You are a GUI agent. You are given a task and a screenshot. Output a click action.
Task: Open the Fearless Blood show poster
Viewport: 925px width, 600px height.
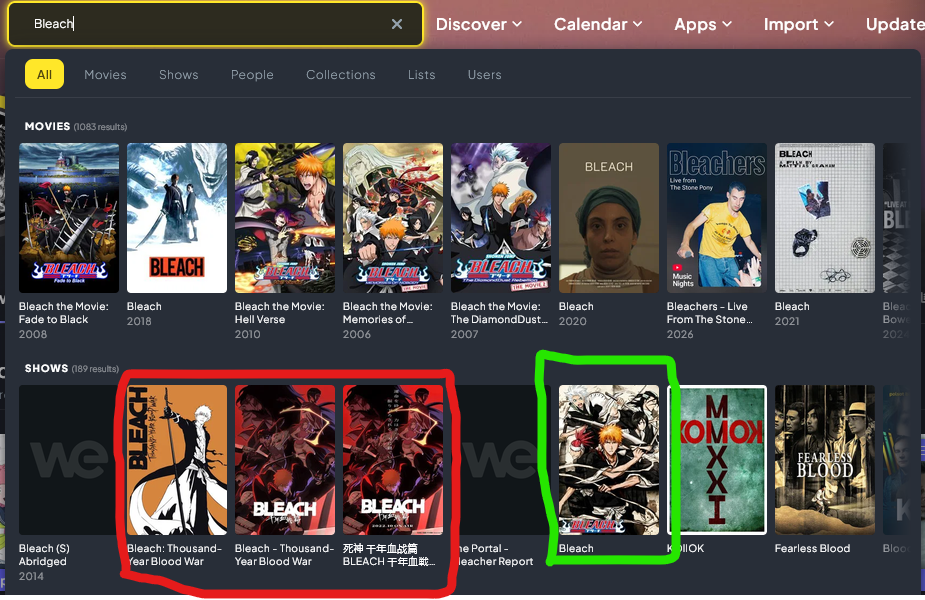point(825,460)
